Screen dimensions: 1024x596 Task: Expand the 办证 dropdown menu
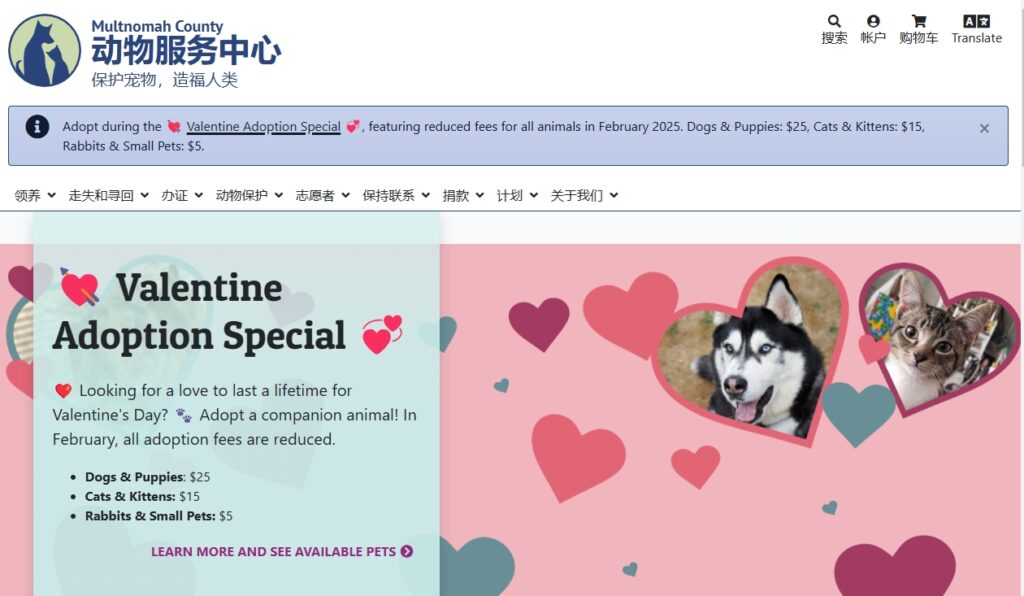pyautogui.click(x=182, y=195)
